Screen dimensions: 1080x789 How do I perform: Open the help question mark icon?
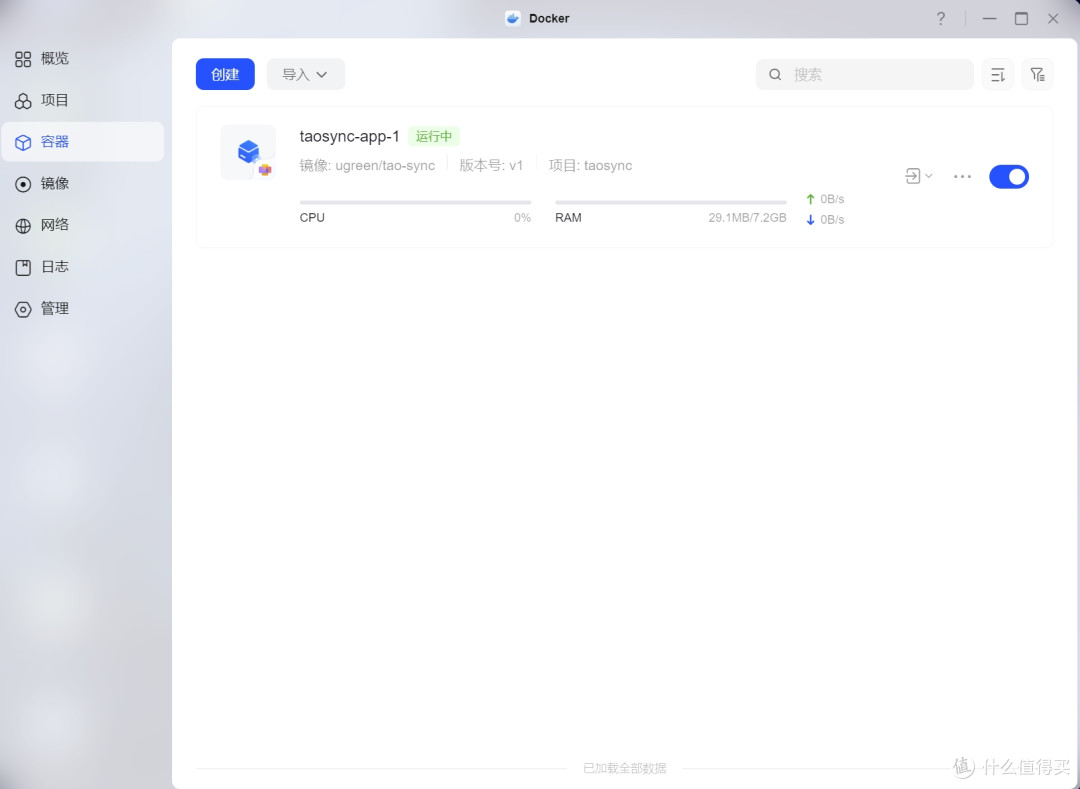pos(941,19)
